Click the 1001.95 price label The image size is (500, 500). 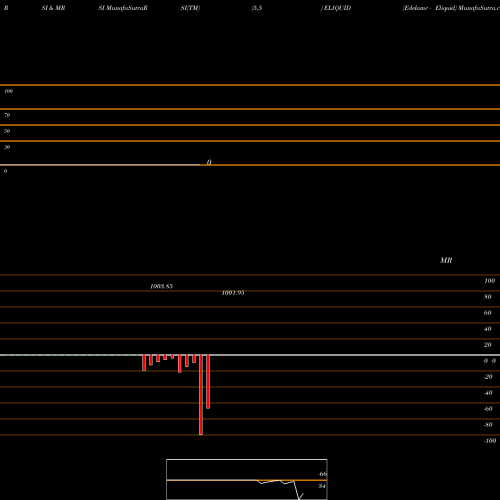pyautogui.click(x=233, y=293)
